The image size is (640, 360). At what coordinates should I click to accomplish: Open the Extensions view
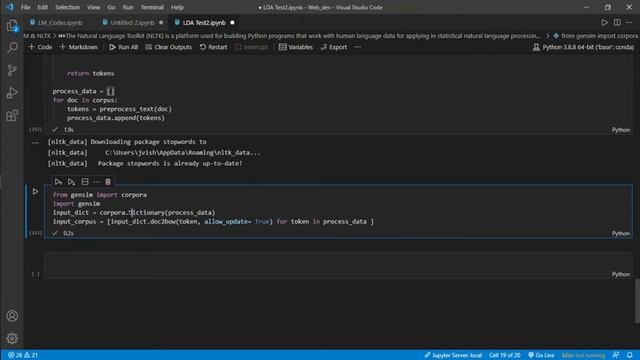click(12, 116)
